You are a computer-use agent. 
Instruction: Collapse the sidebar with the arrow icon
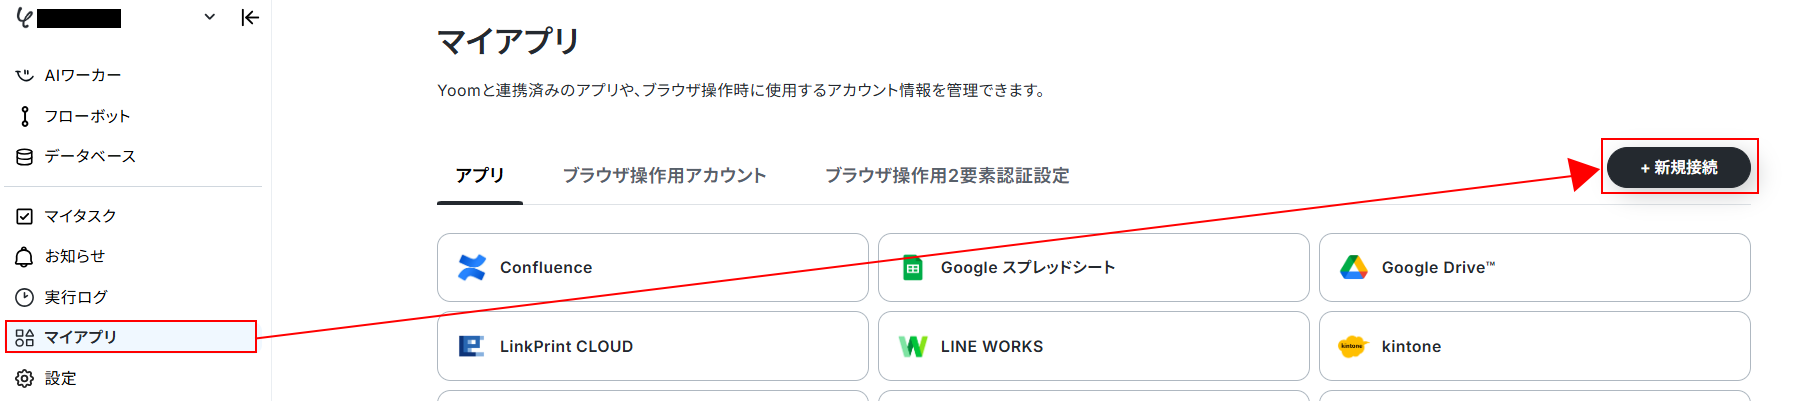(x=250, y=17)
